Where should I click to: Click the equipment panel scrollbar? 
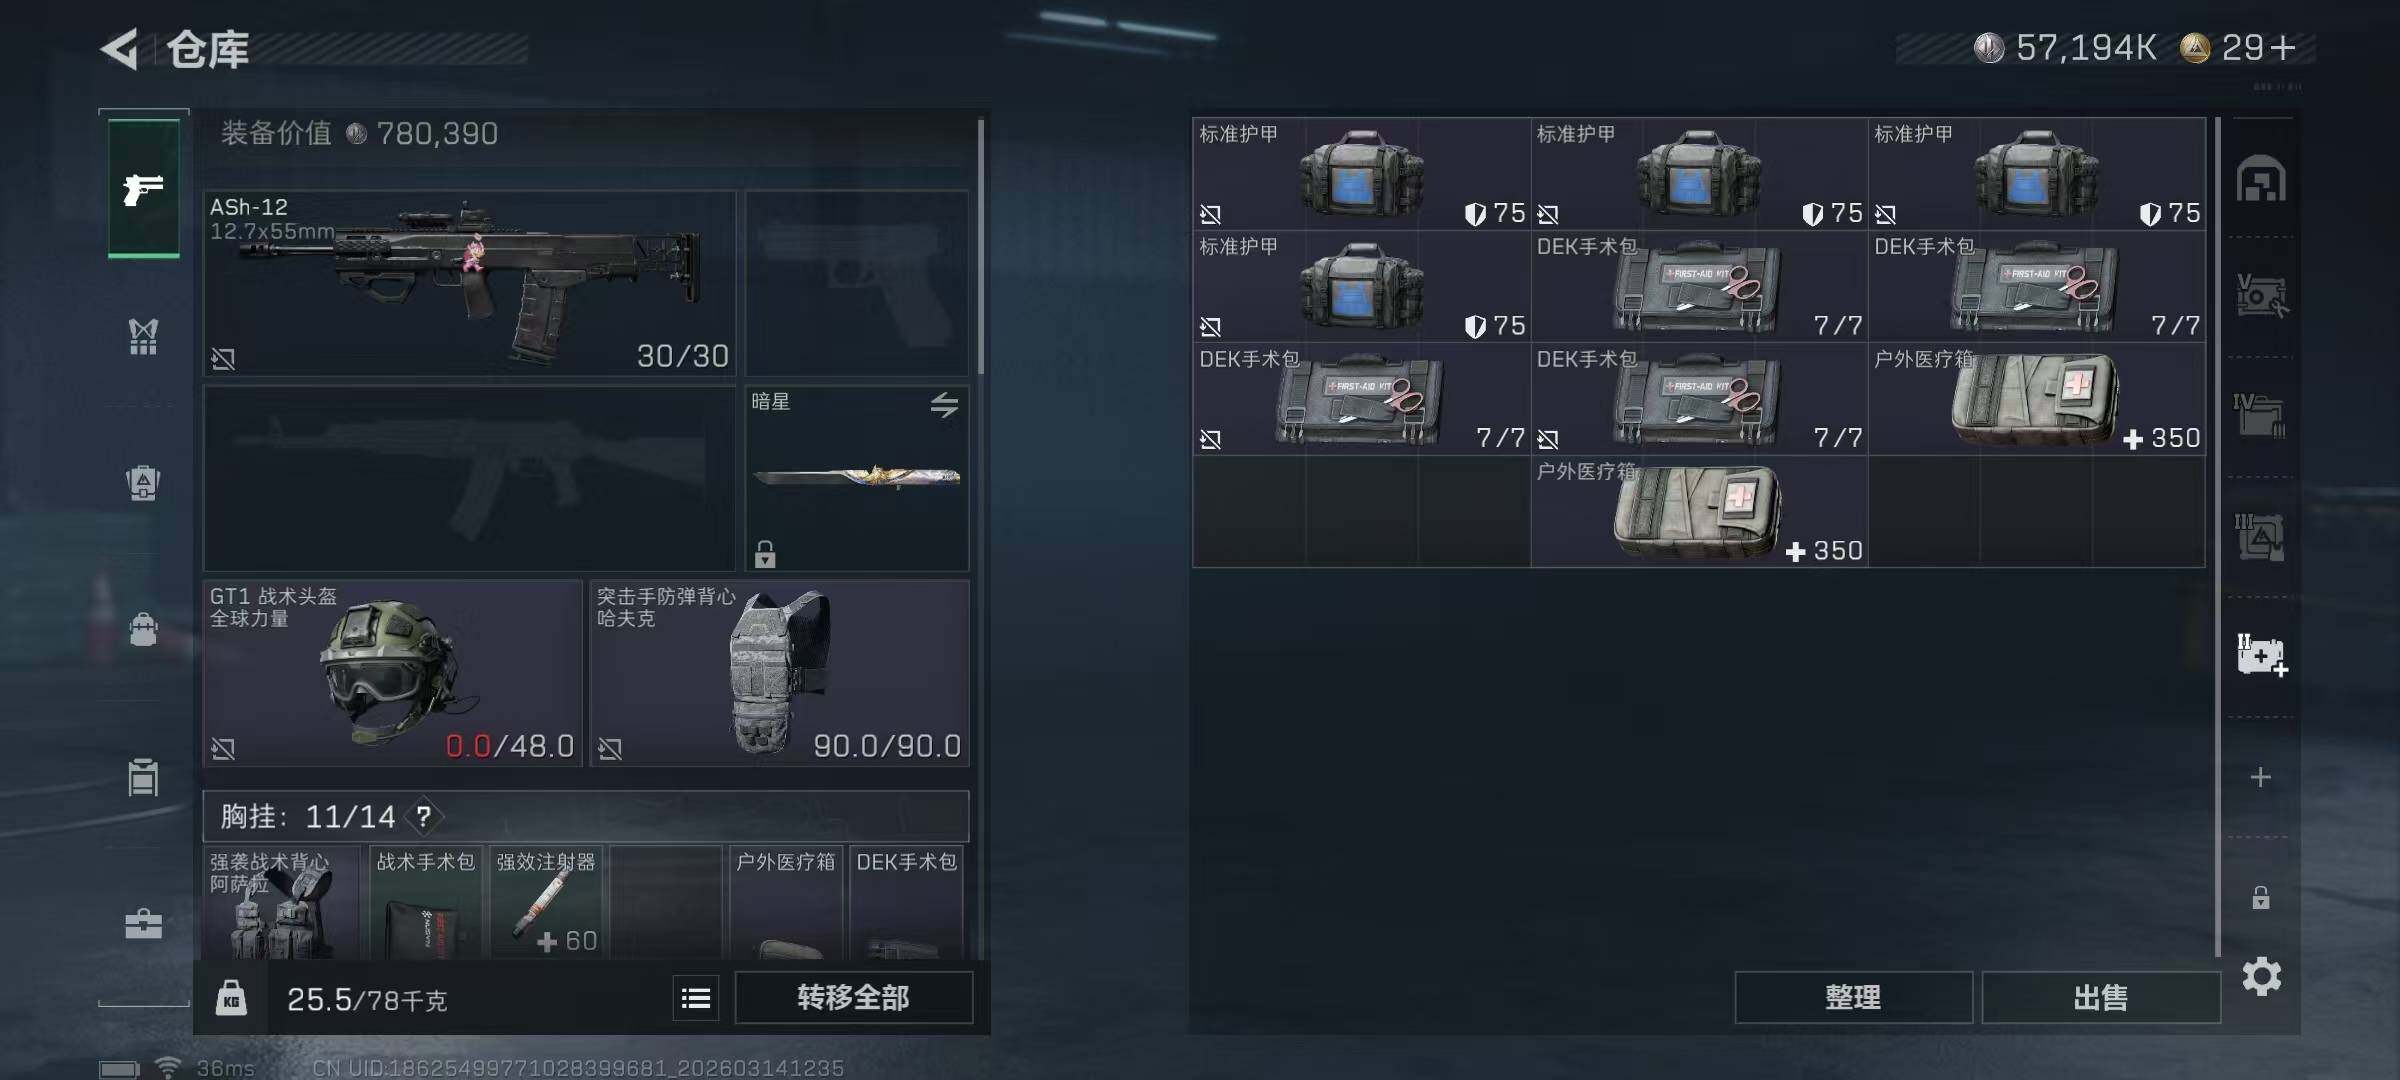tap(981, 245)
